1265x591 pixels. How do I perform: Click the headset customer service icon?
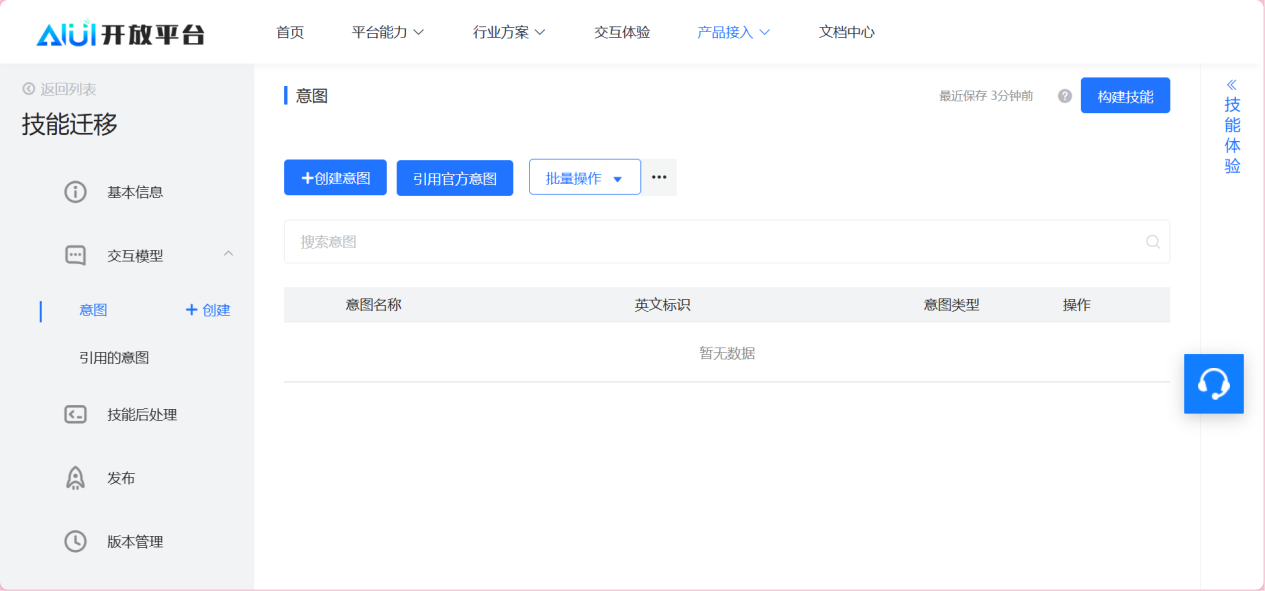pyautogui.click(x=1213, y=384)
